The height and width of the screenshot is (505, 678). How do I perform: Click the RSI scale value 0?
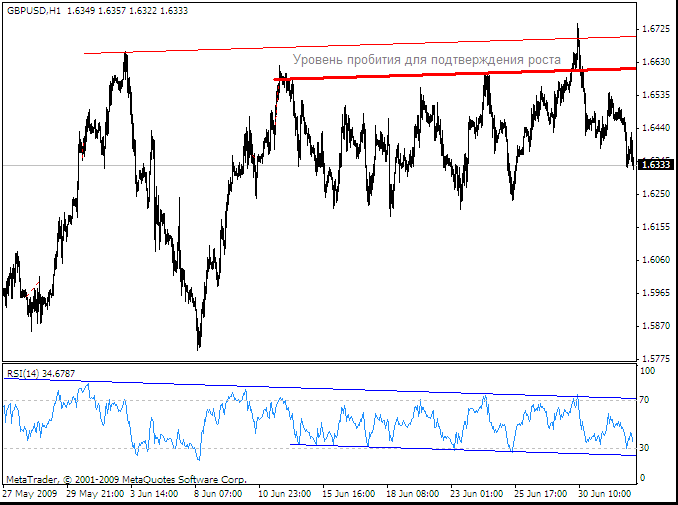642,478
